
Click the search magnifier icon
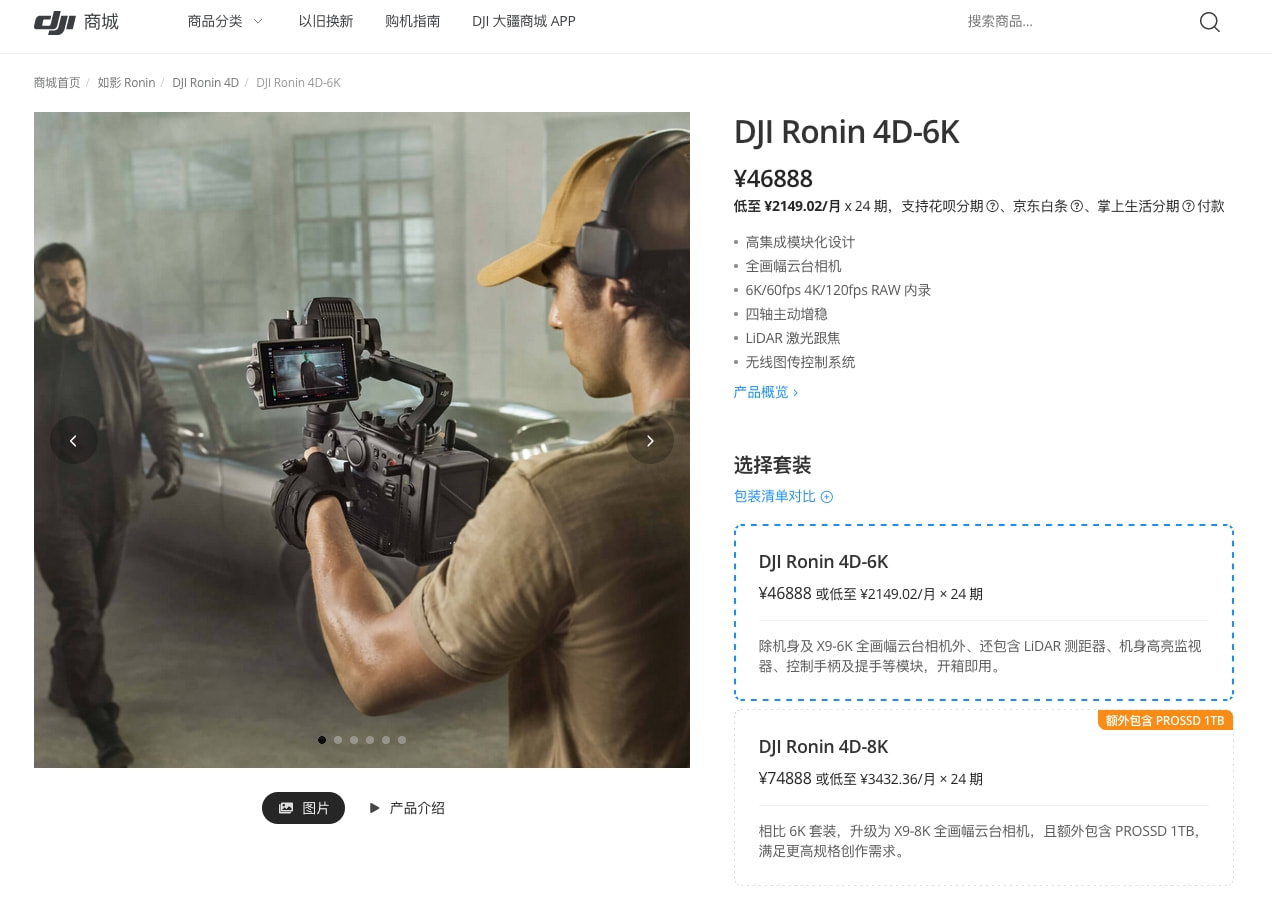coord(1209,22)
